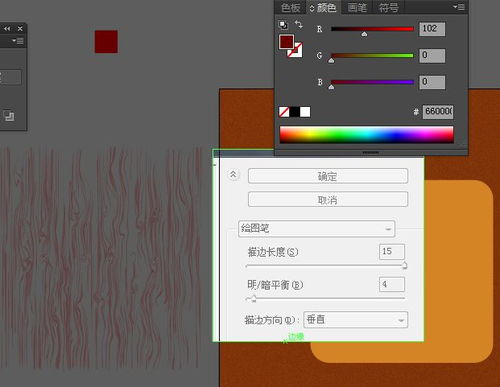This screenshot has width=500, height=387.
Task: Open the 绘图笔 effect dropdown
Action: [317, 229]
